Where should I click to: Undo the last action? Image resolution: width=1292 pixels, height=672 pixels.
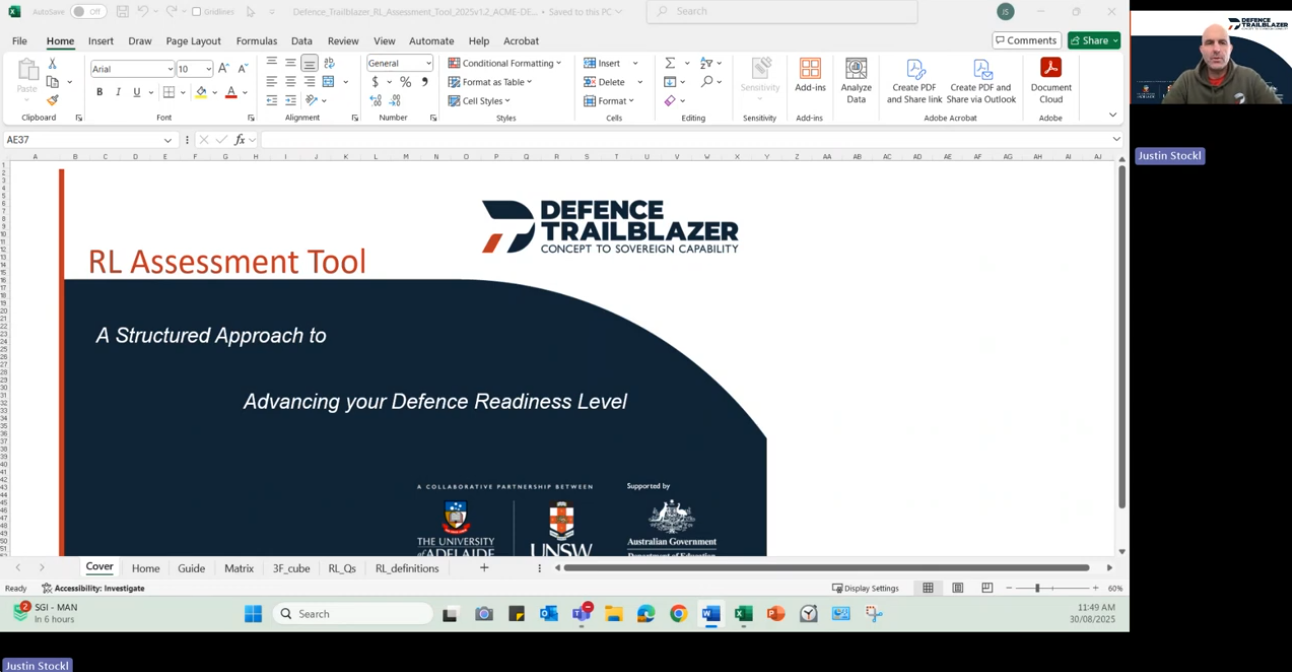[143, 12]
